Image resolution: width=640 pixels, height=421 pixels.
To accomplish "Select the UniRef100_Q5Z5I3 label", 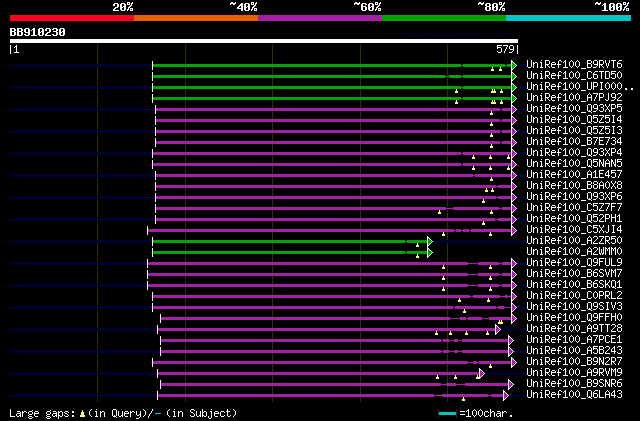I will click(x=574, y=131).
